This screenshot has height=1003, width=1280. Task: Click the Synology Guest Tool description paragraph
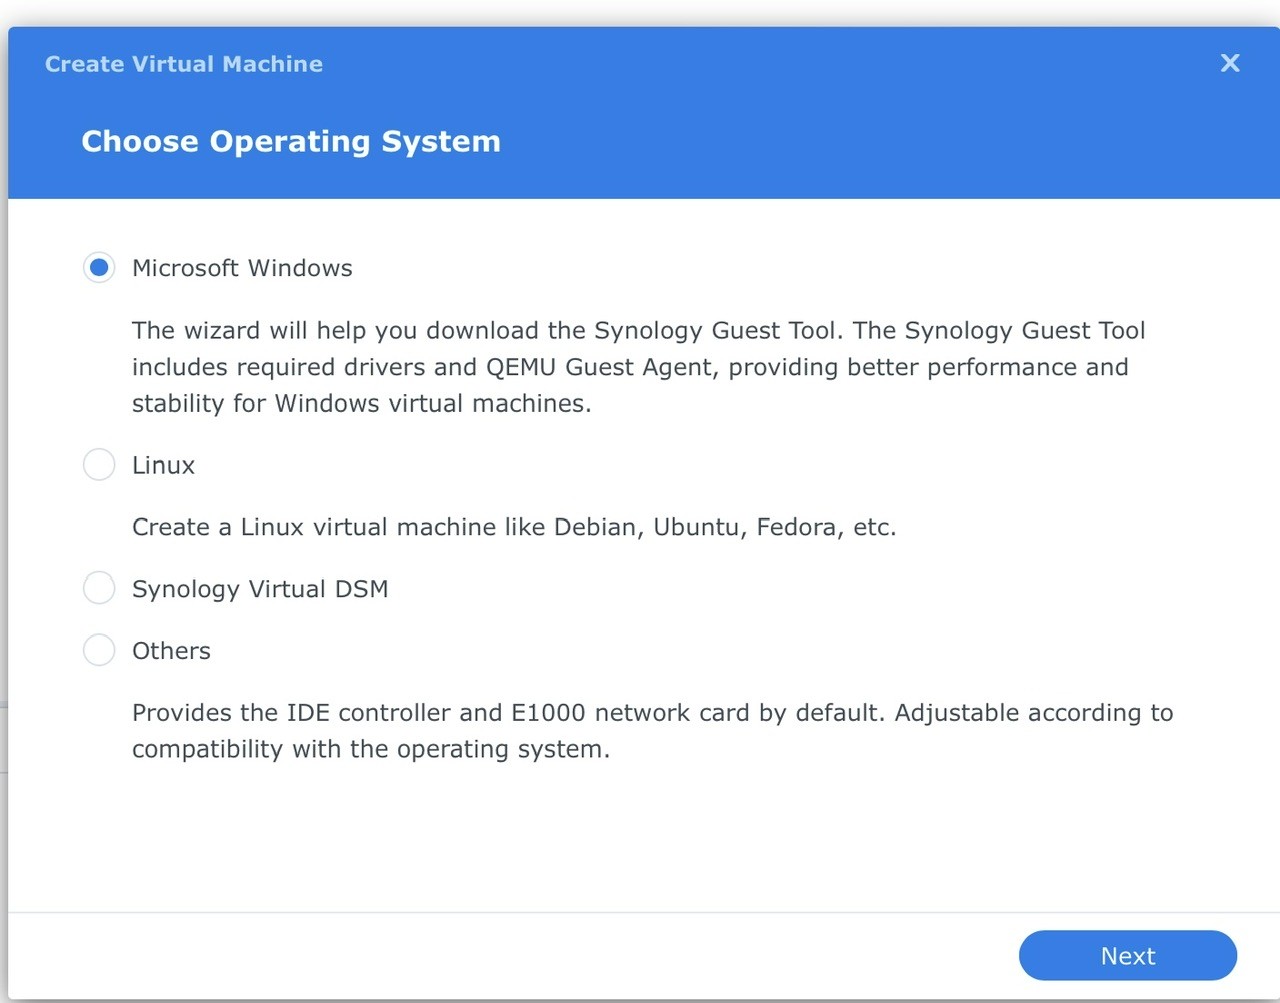coord(638,367)
